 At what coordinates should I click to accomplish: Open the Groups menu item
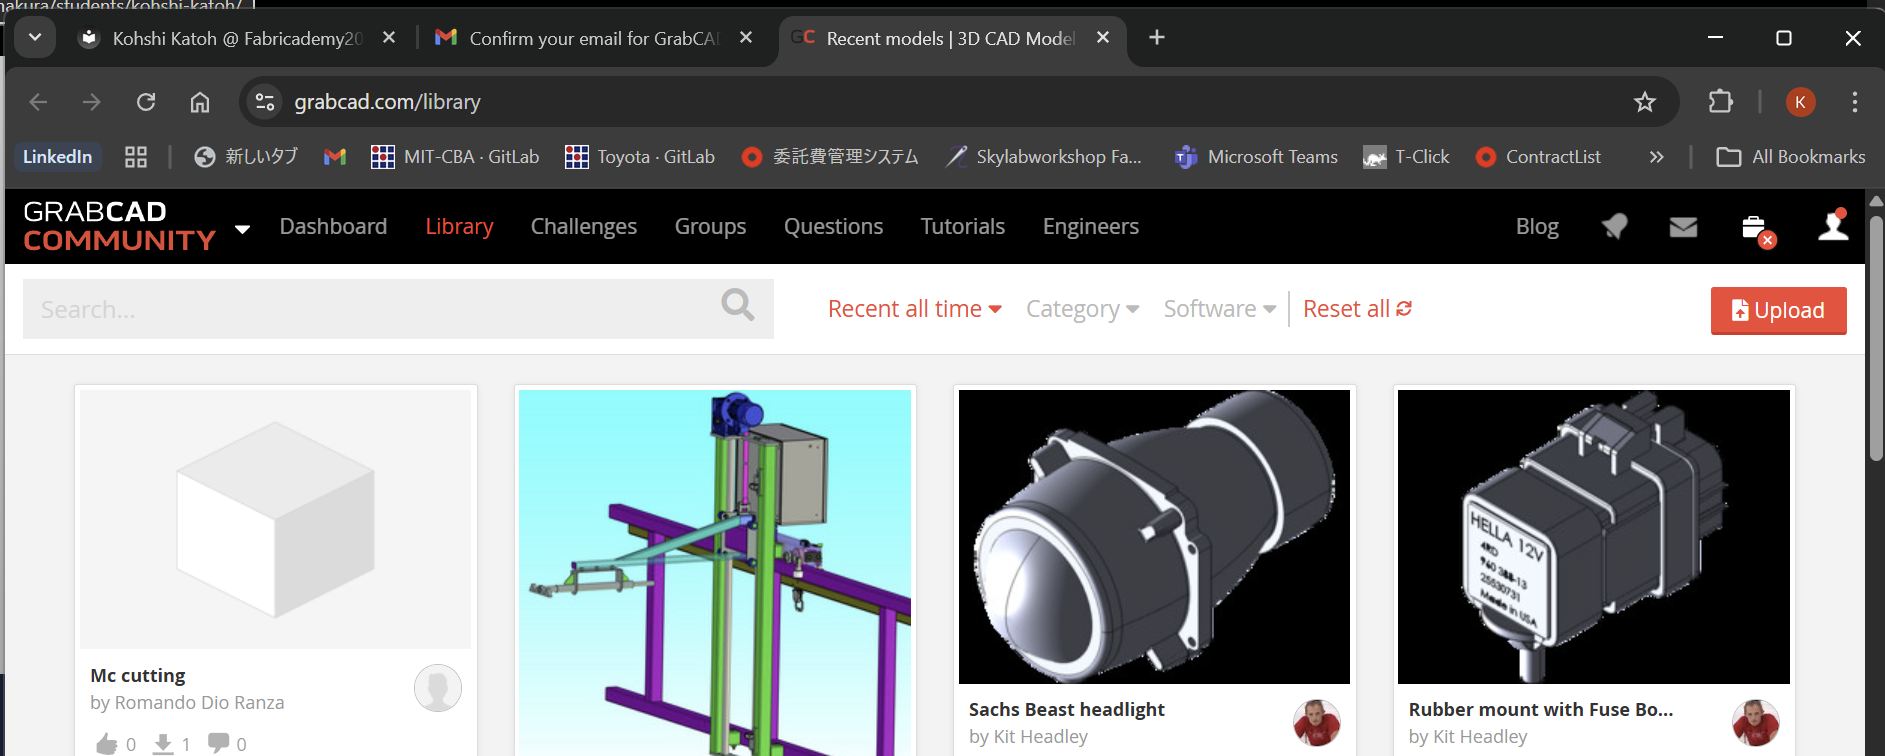click(710, 226)
